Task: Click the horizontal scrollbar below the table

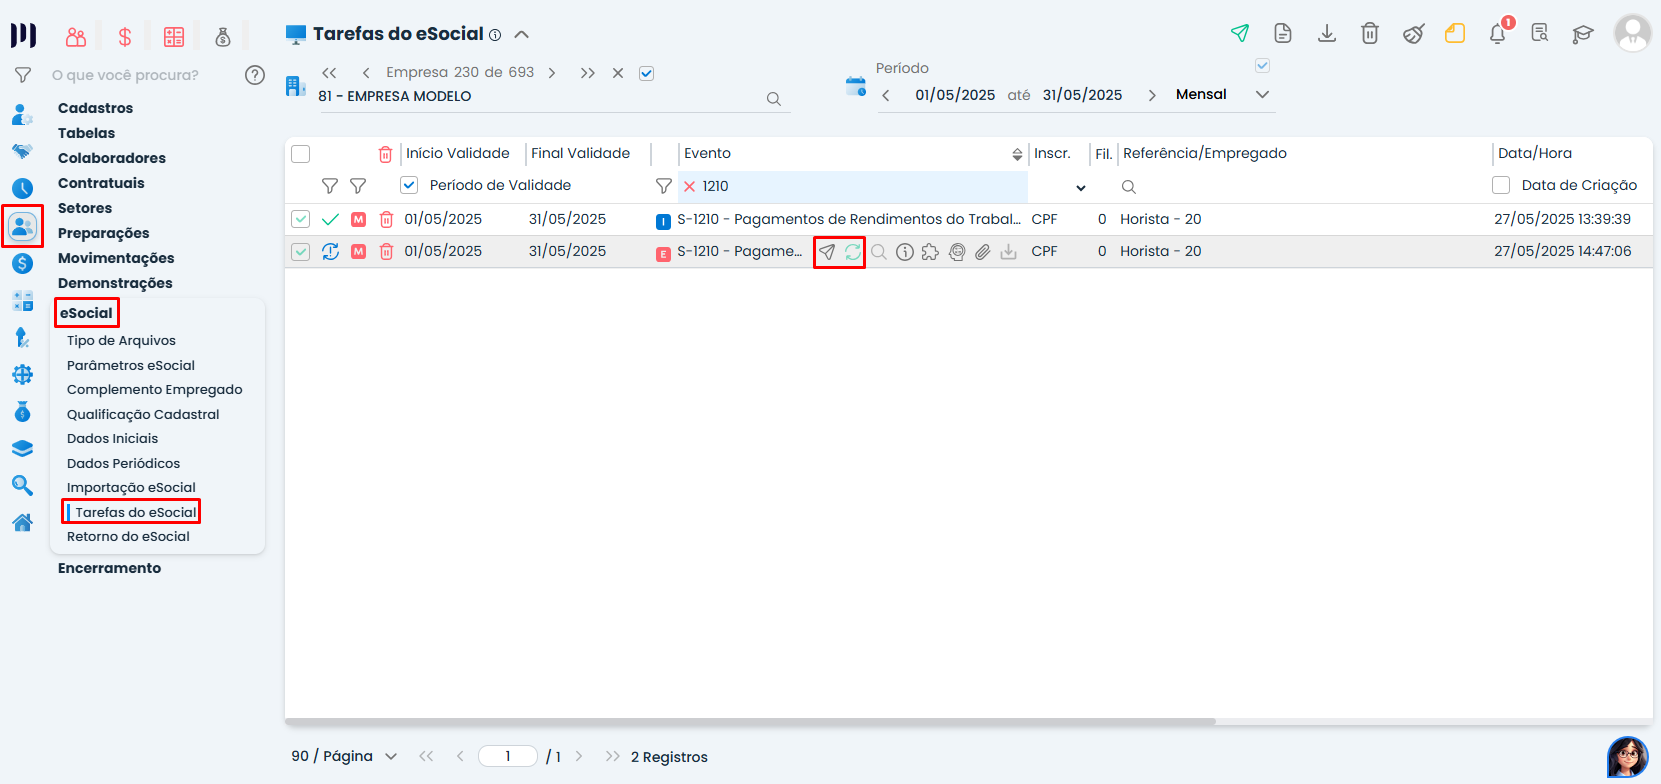Action: tap(750, 721)
